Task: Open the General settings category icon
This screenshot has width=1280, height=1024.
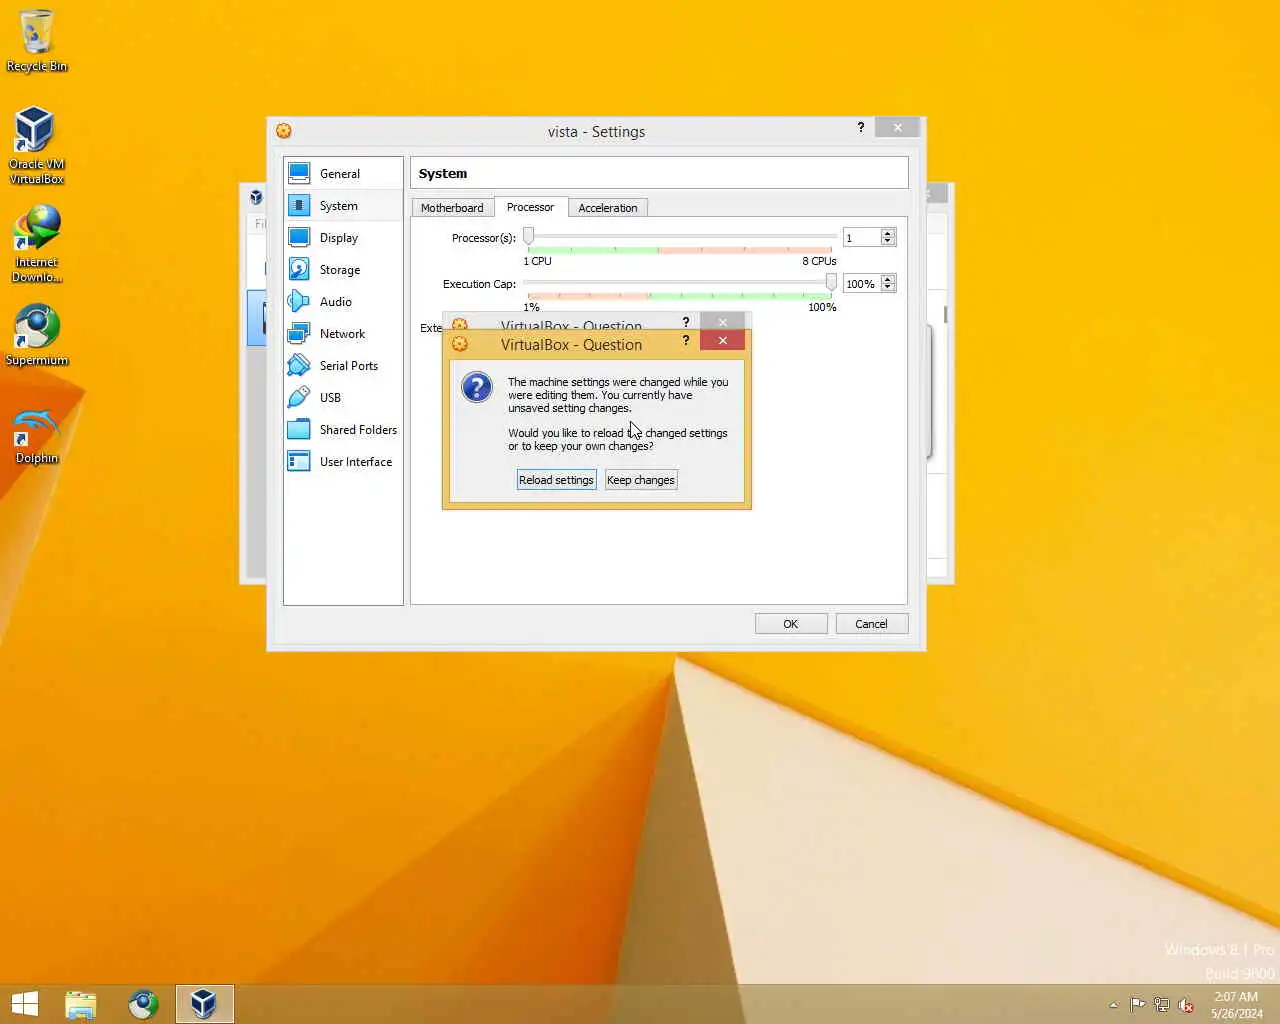Action: coord(299,173)
